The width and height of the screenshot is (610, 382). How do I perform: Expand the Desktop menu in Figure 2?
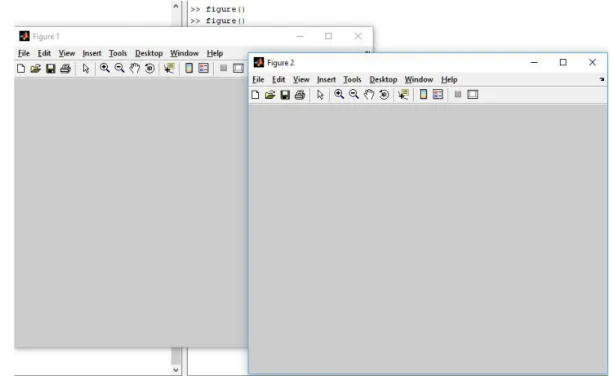click(383, 79)
